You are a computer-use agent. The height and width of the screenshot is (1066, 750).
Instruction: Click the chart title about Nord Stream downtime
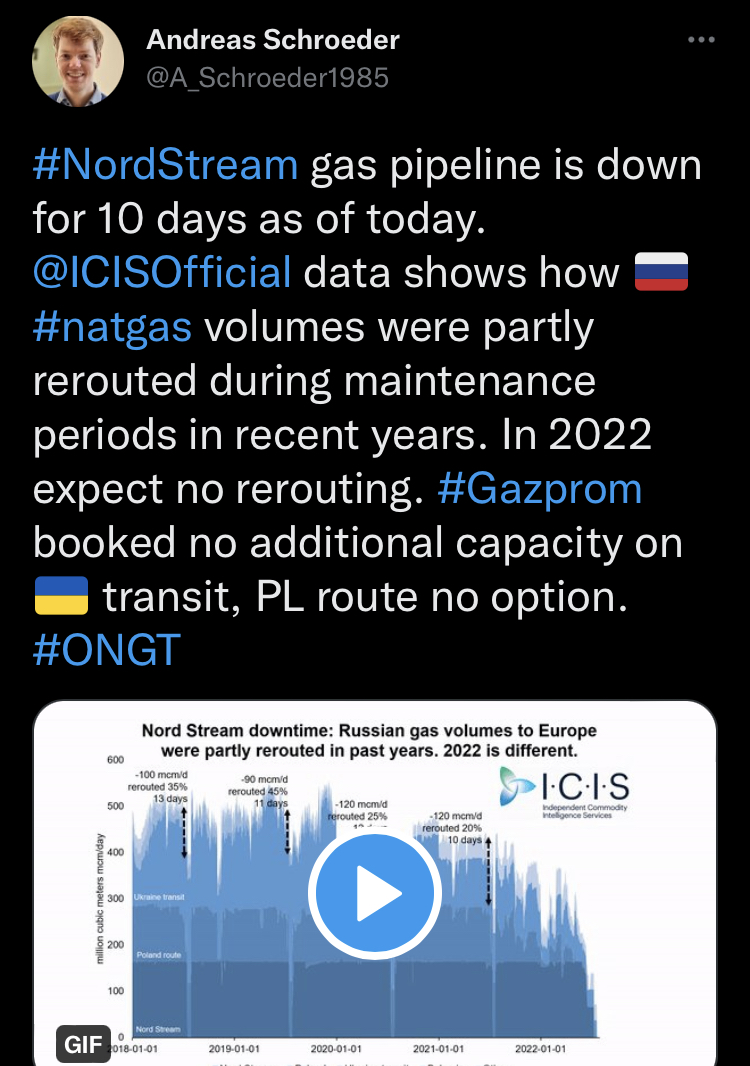coord(370,740)
